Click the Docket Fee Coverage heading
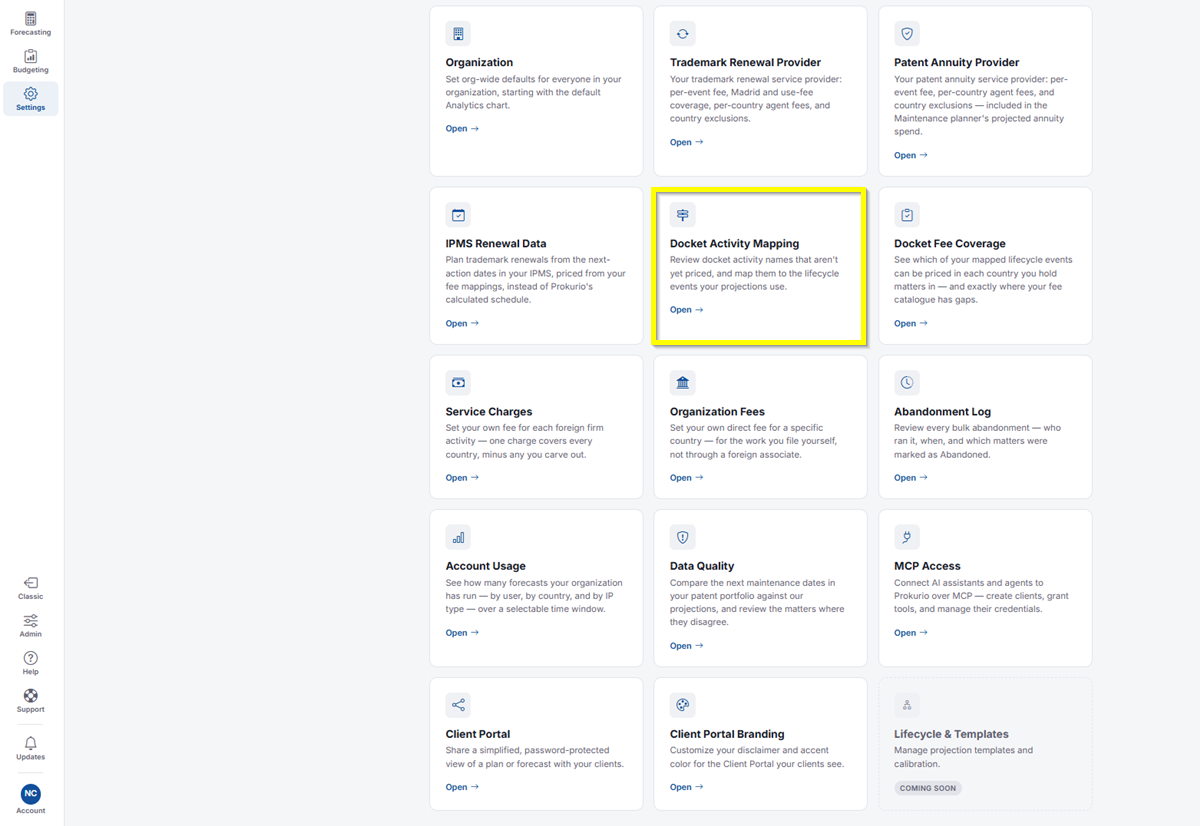The height and width of the screenshot is (826, 1200). [950, 243]
